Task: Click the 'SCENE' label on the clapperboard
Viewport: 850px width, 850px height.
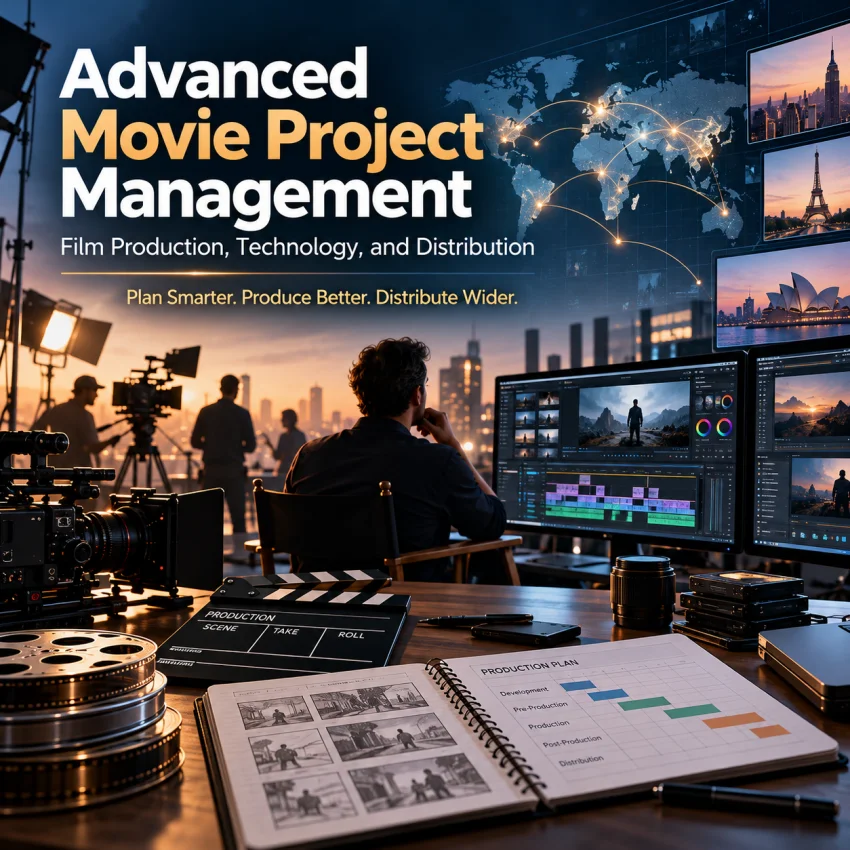Action: point(220,627)
